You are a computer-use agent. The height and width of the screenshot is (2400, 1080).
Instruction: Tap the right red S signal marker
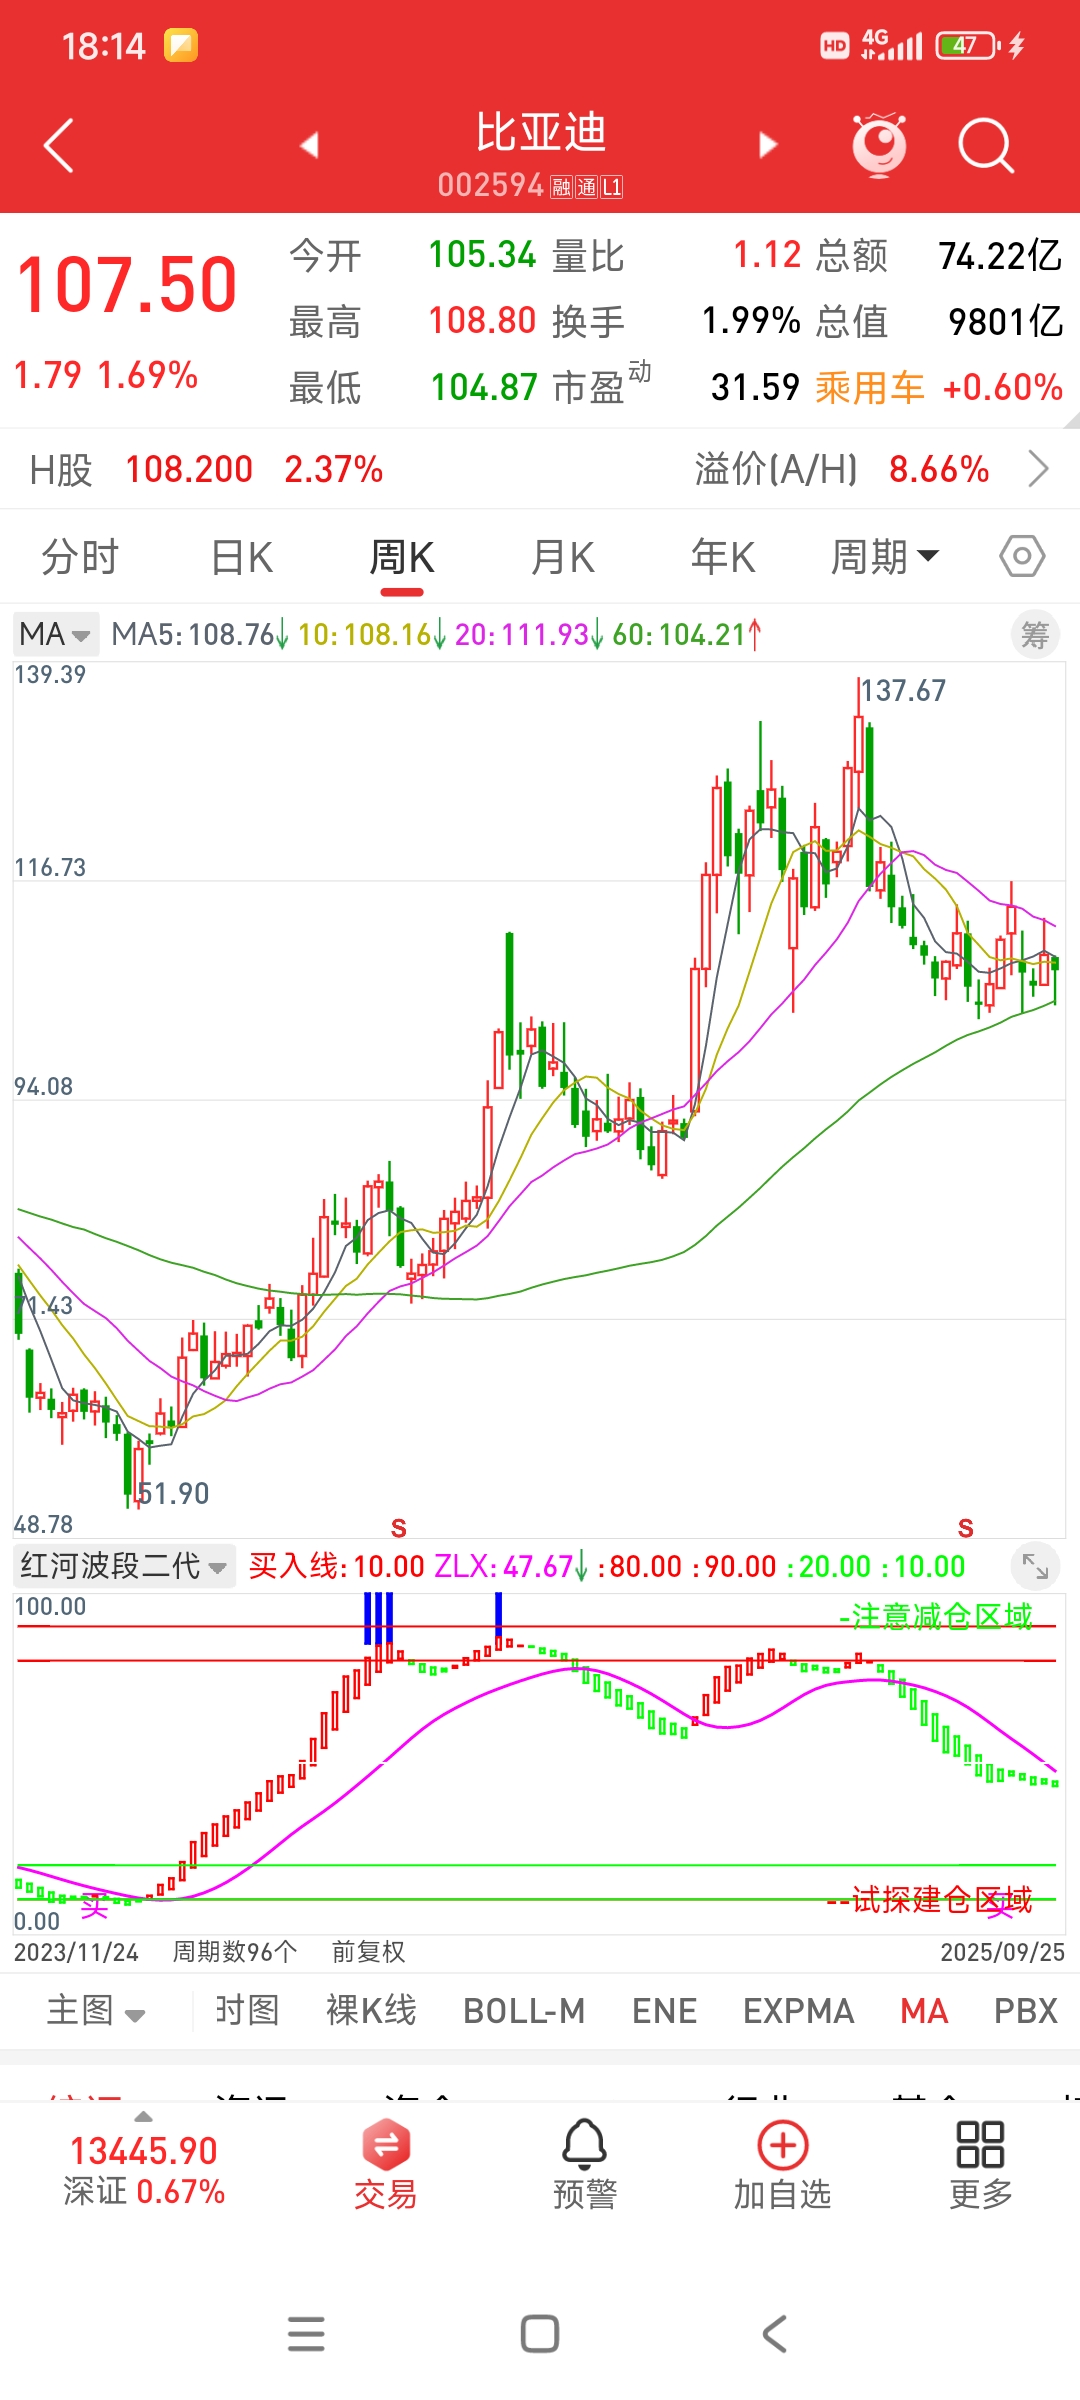[965, 1527]
